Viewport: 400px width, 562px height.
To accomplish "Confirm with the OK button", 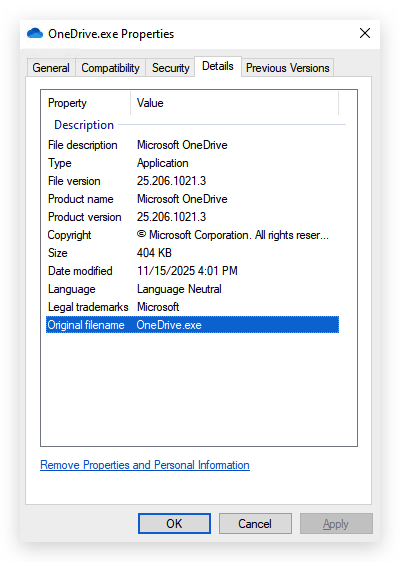I will tap(174, 524).
